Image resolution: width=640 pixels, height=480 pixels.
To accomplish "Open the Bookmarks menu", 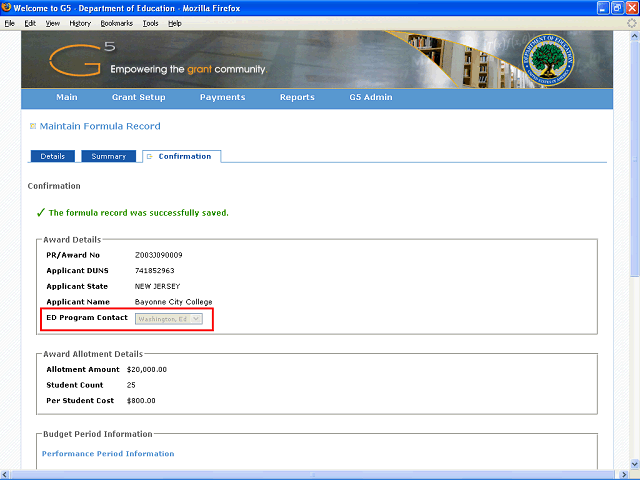I will (x=116, y=22).
